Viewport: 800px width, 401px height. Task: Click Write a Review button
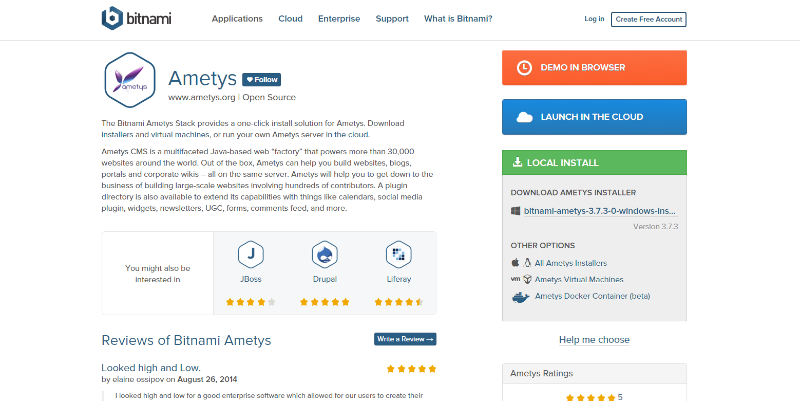[405, 339]
